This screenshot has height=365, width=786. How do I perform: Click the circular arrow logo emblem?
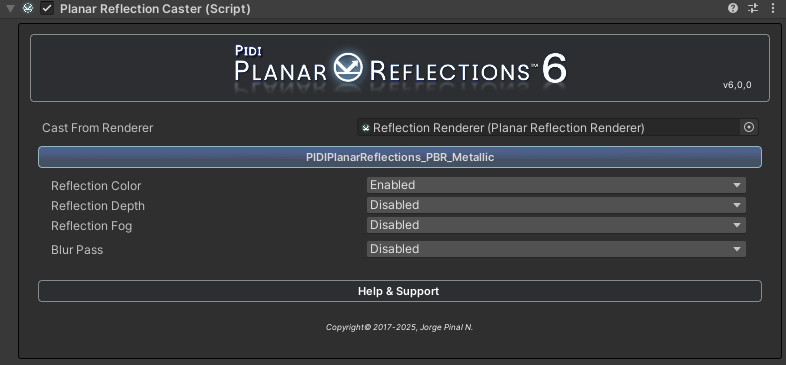click(348, 67)
